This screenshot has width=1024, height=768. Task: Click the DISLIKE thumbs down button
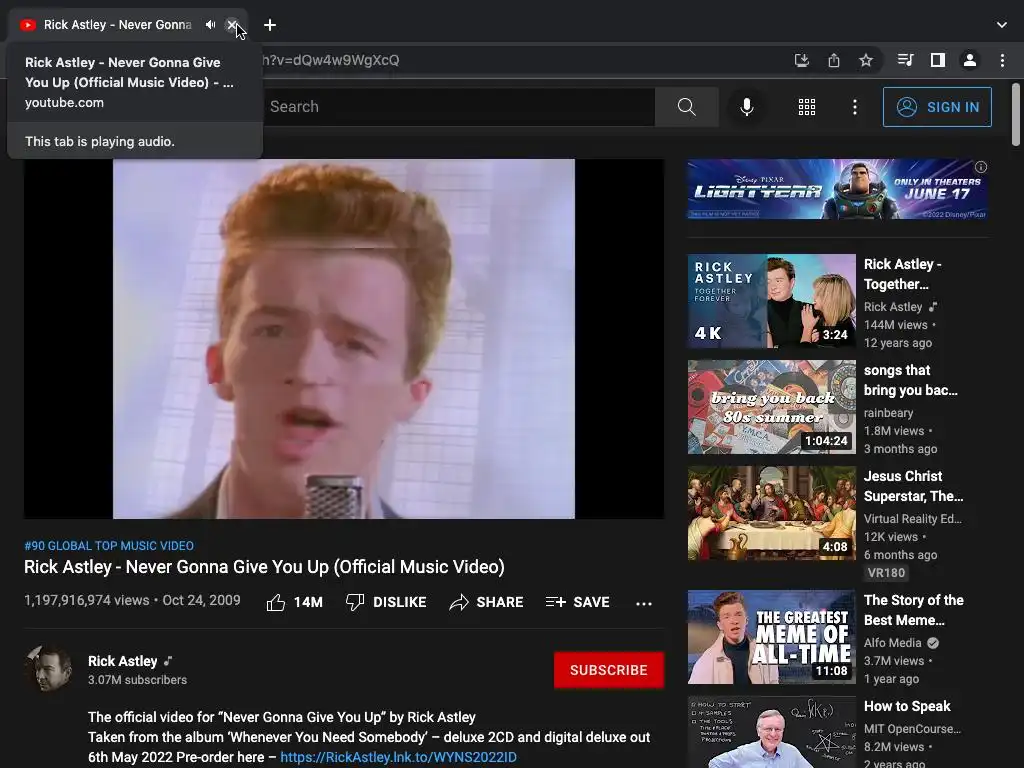click(386, 602)
